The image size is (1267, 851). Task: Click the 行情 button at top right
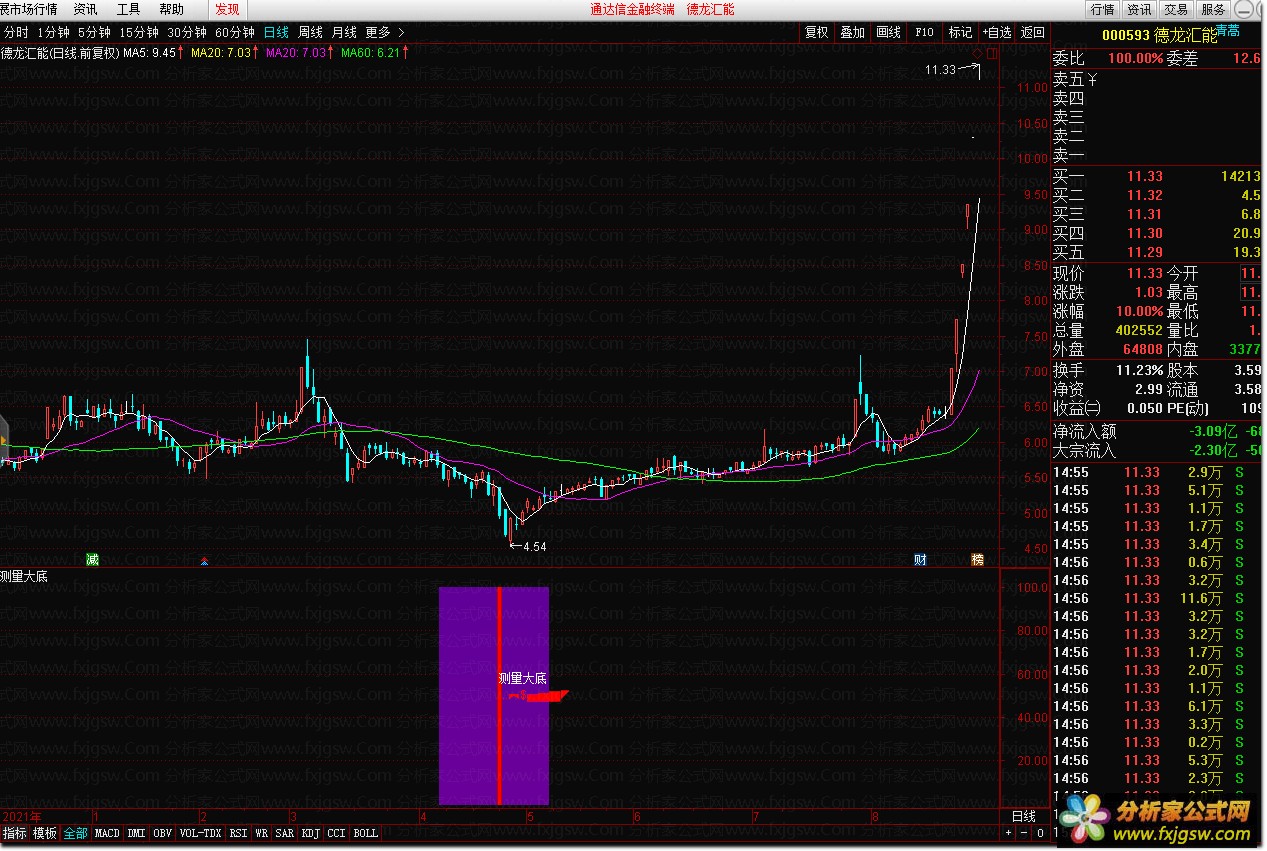[1103, 9]
